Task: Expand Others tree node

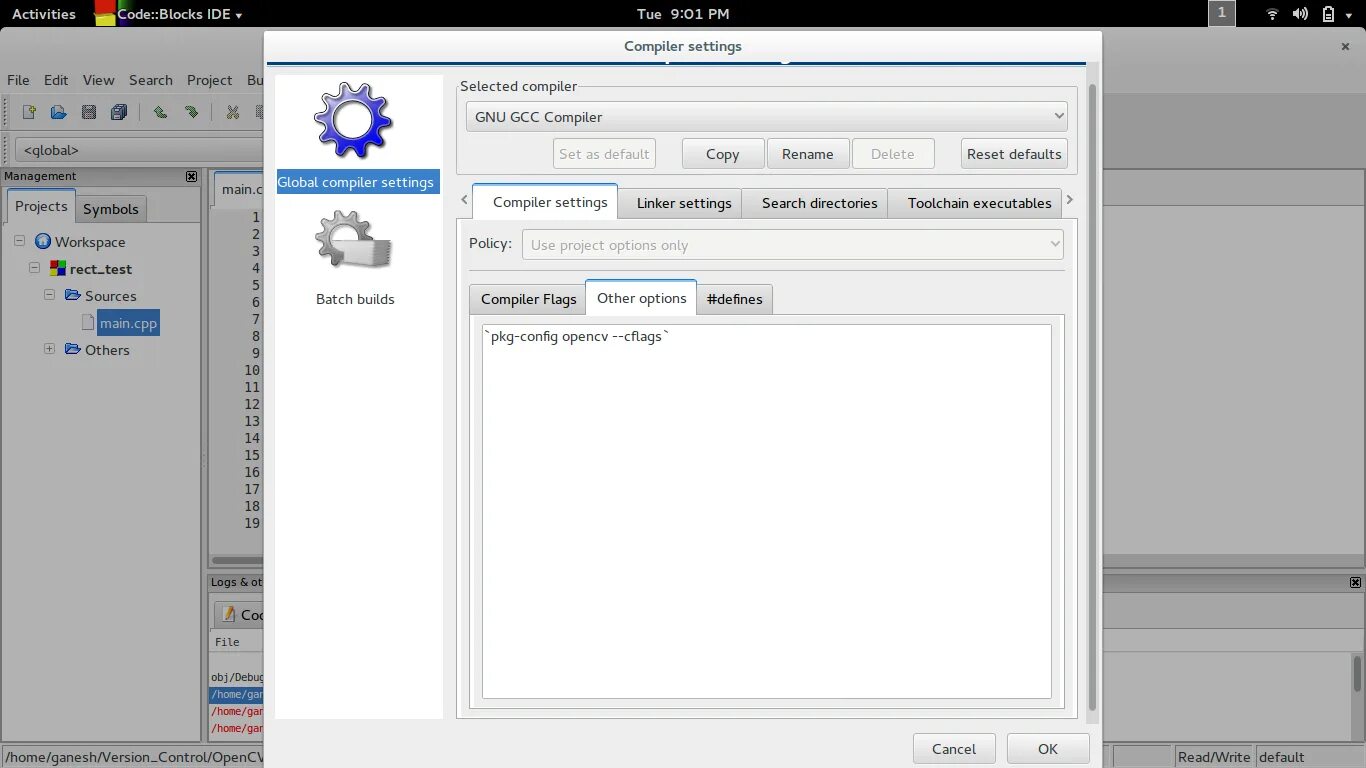Action: tap(49, 349)
